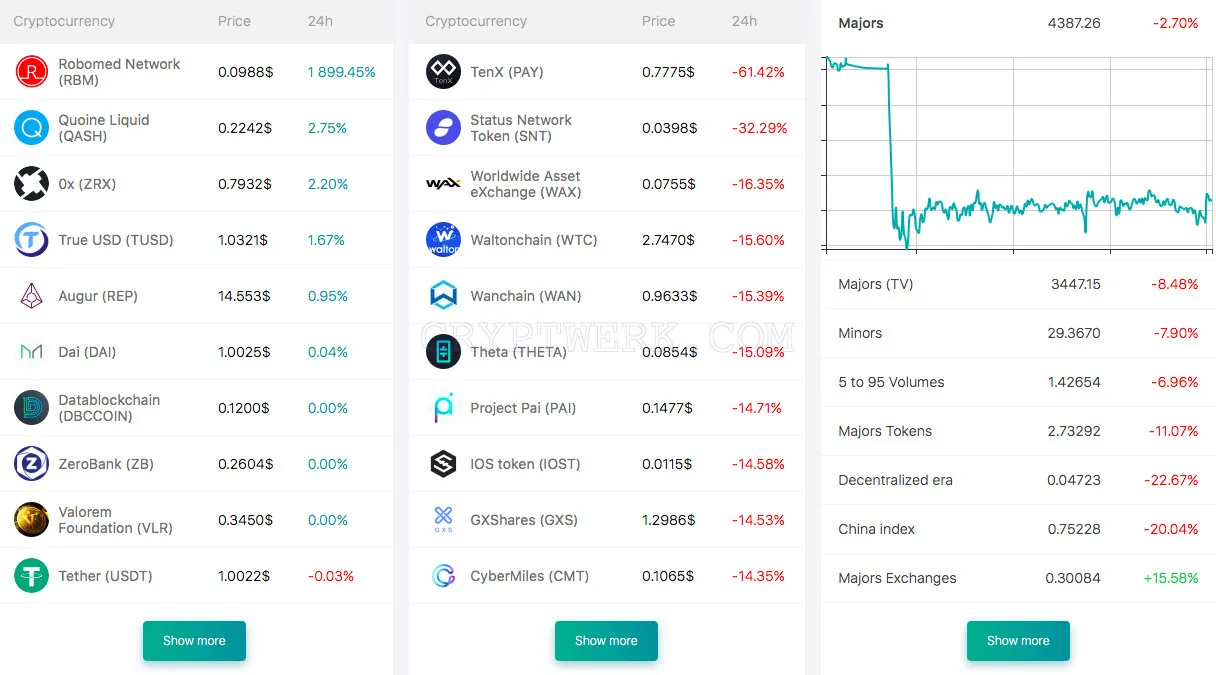Viewport: 1216px width, 675px height.
Task: Show more in the indices panel
Action: coord(1018,641)
